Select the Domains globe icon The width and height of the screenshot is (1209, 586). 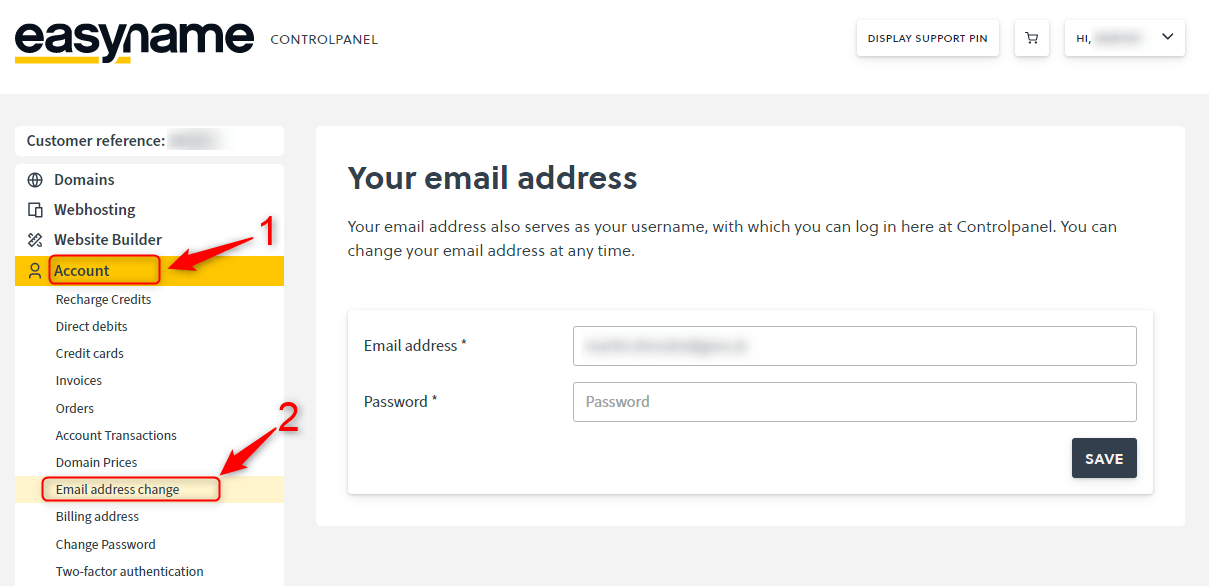(33, 179)
